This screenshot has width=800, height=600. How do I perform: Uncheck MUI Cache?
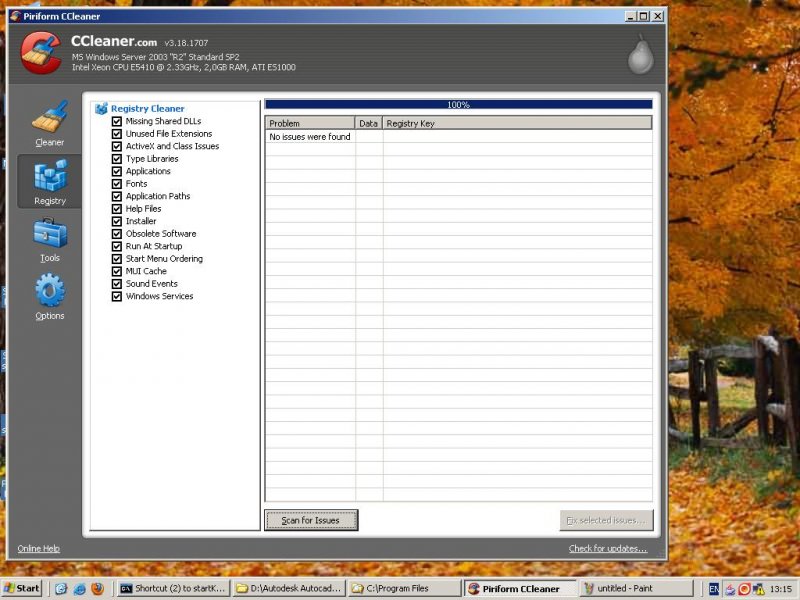(x=117, y=271)
